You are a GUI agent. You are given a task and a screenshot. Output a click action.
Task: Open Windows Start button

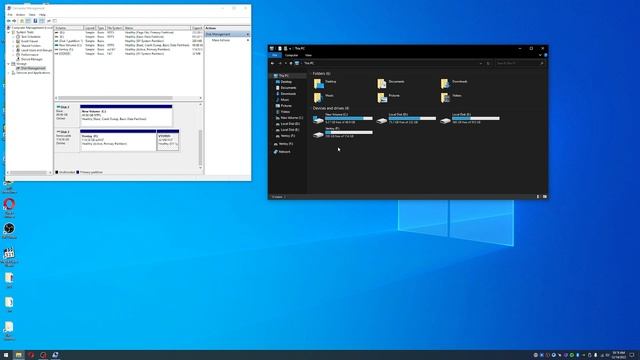(x=6, y=355)
